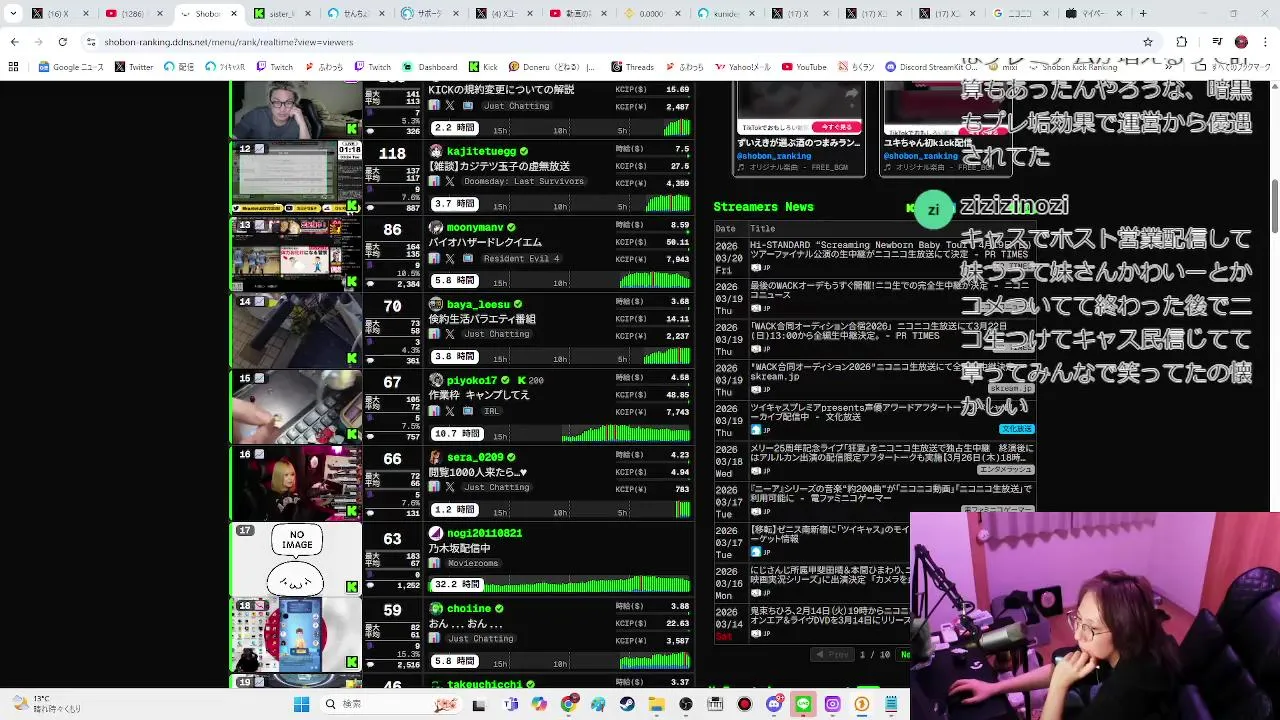Open the browser apps grid button

pyautogui.click(x=13, y=67)
